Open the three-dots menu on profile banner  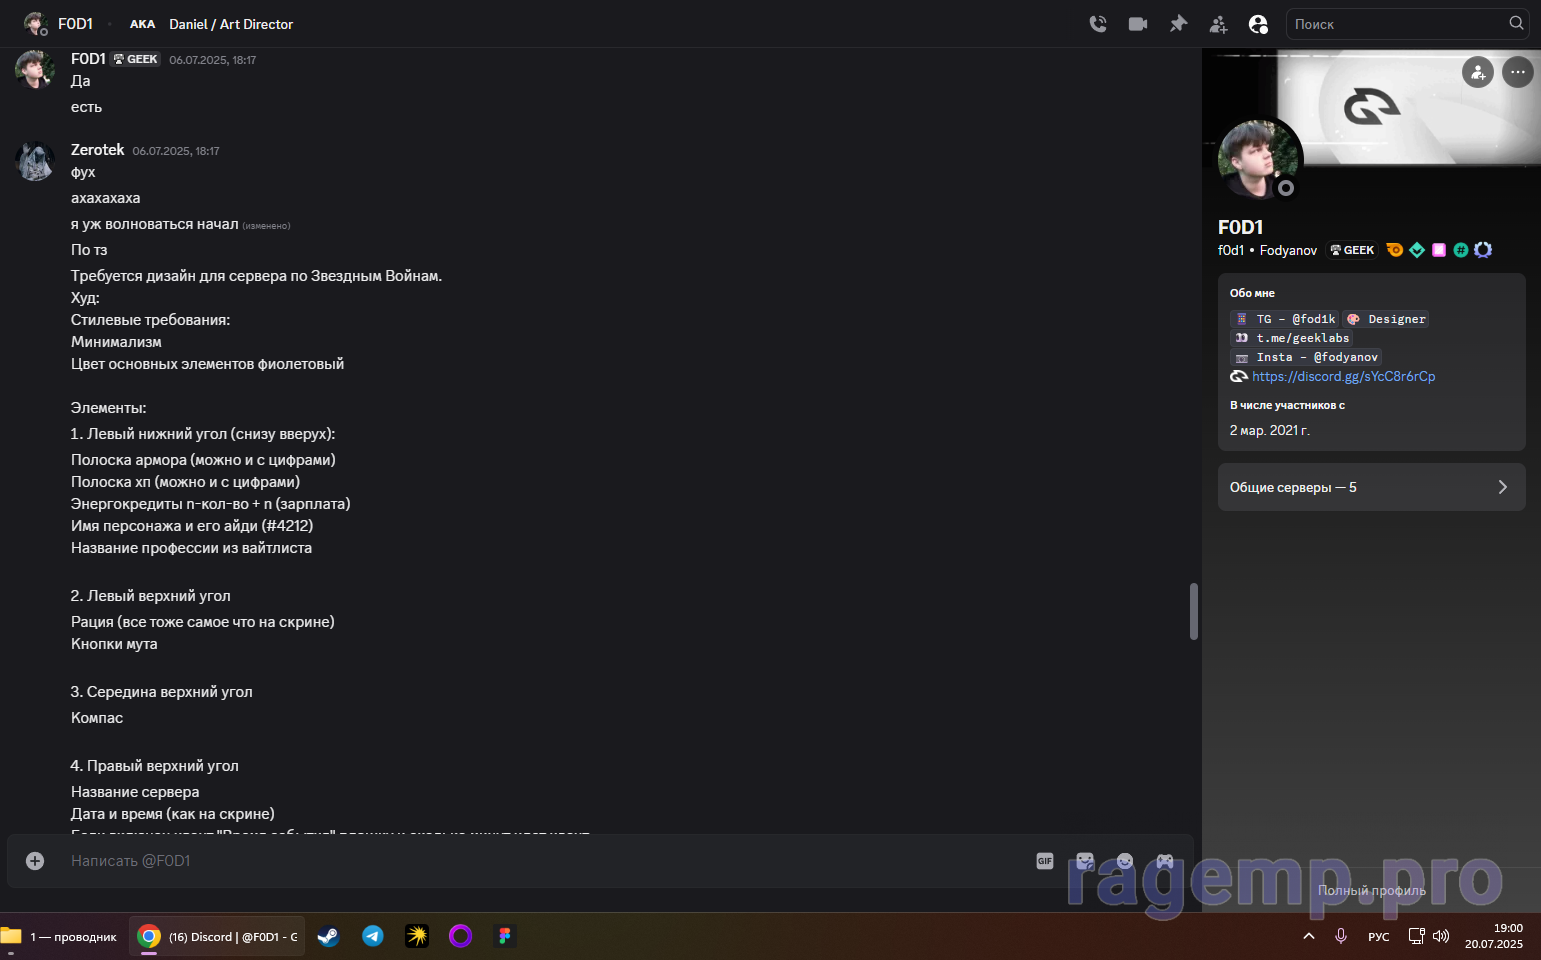coord(1518,72)
